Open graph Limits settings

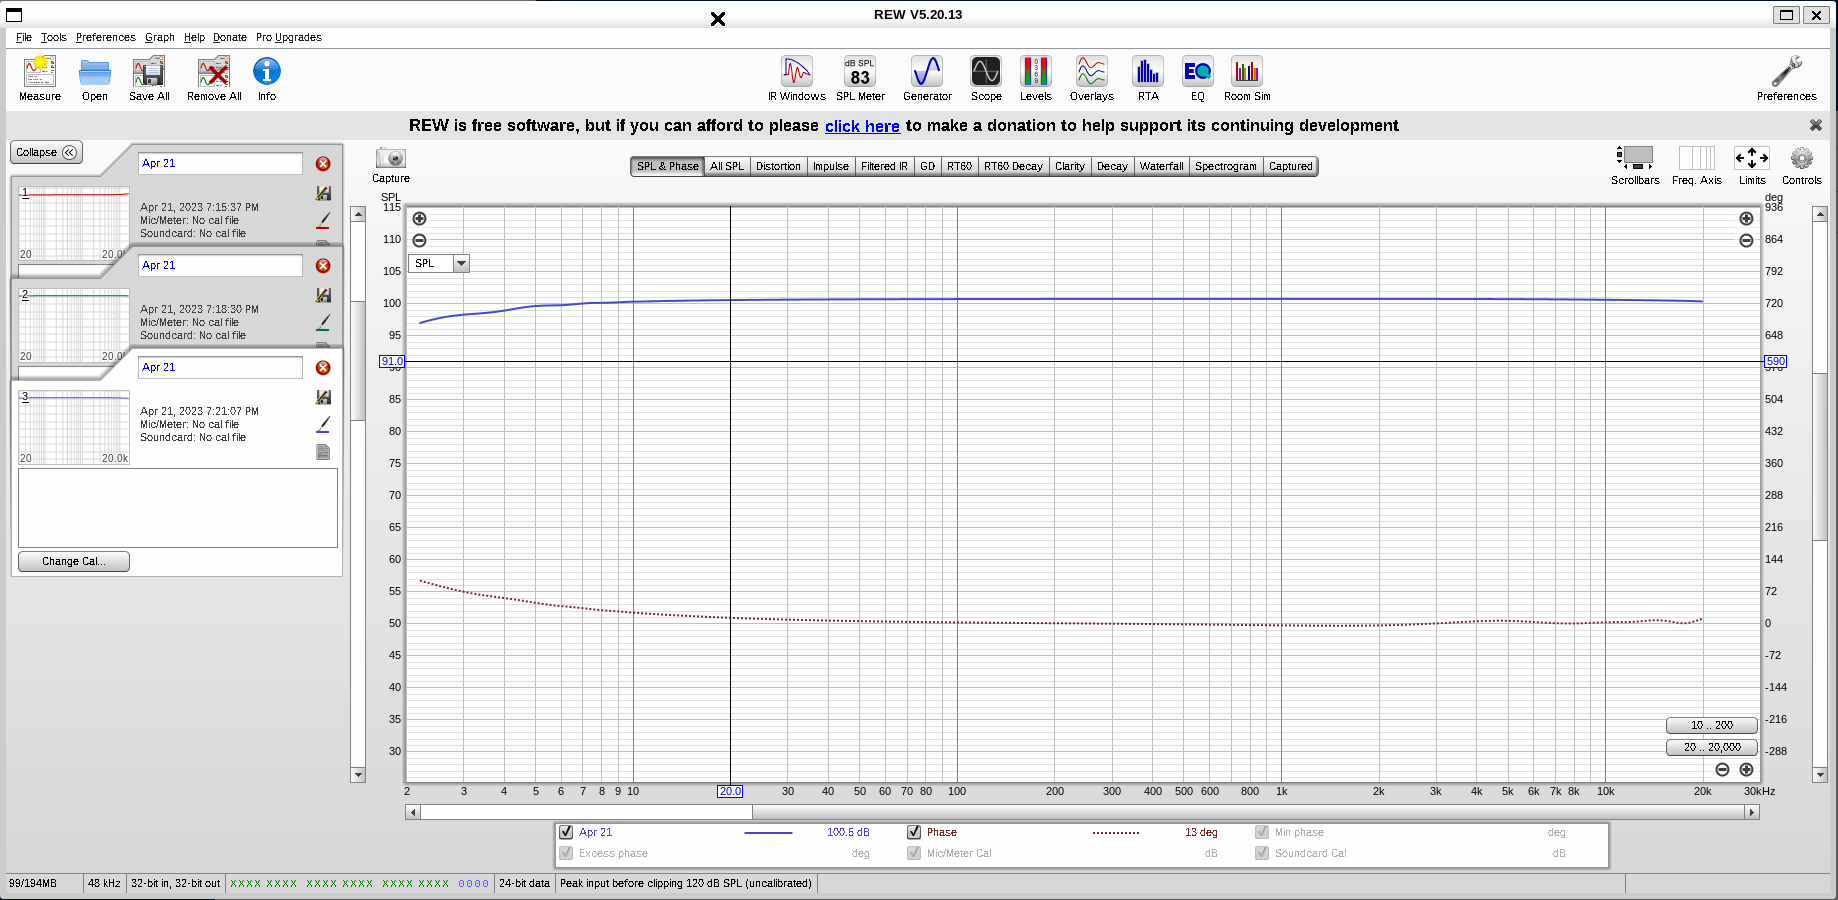tap(1752, 165)
